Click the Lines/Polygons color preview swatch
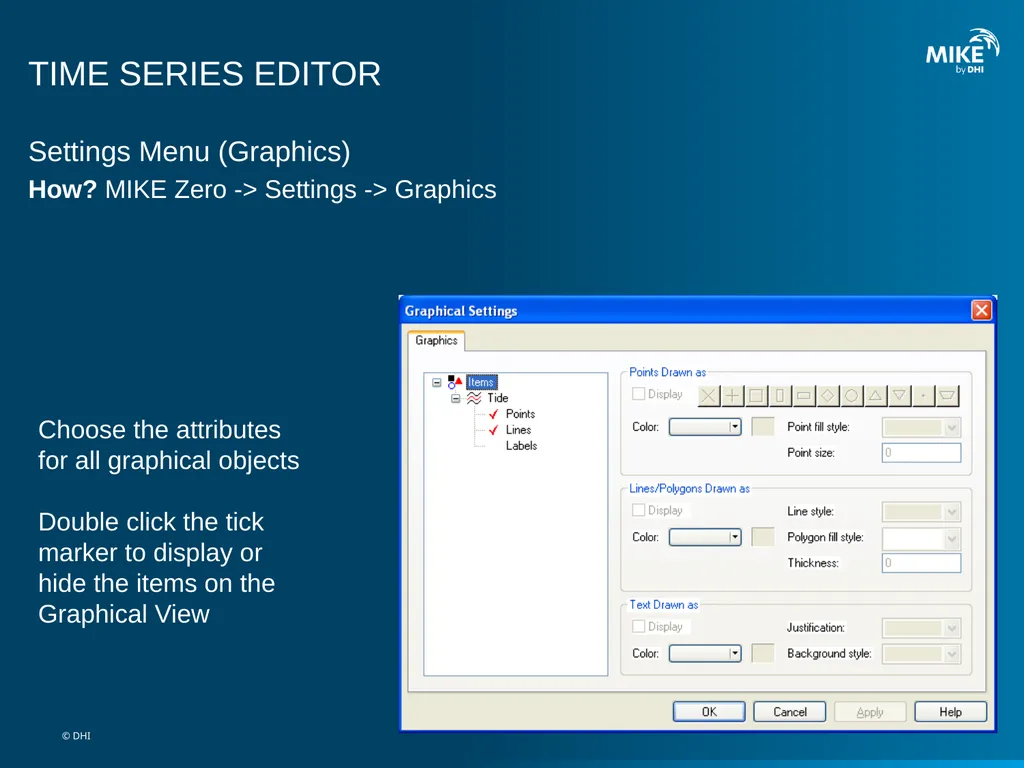 click(x=763, y=537)
